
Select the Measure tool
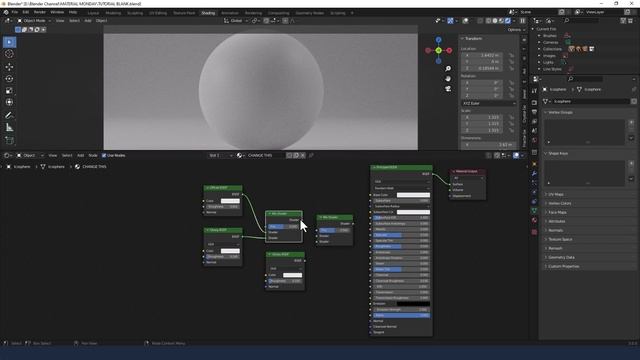(9, 128)
